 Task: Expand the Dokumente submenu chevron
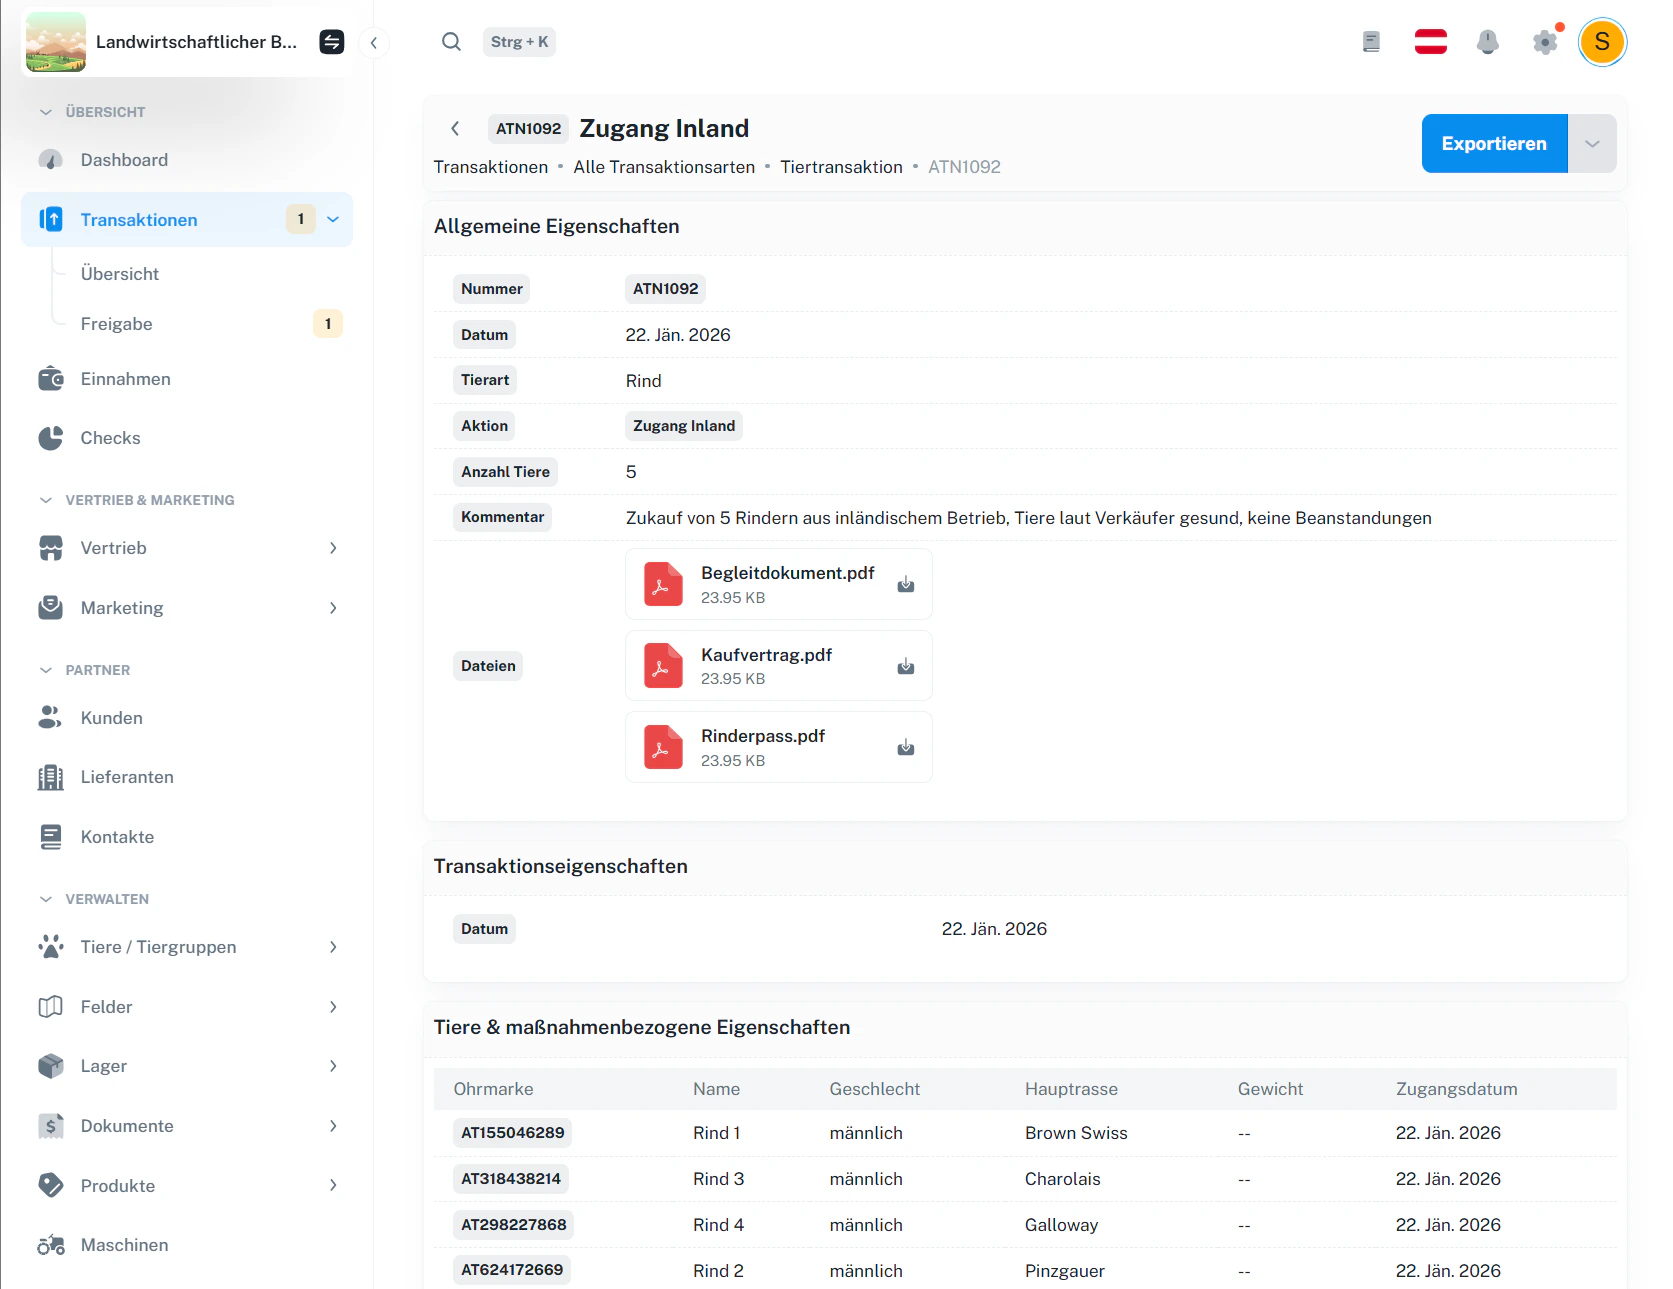click(333, 1126)
